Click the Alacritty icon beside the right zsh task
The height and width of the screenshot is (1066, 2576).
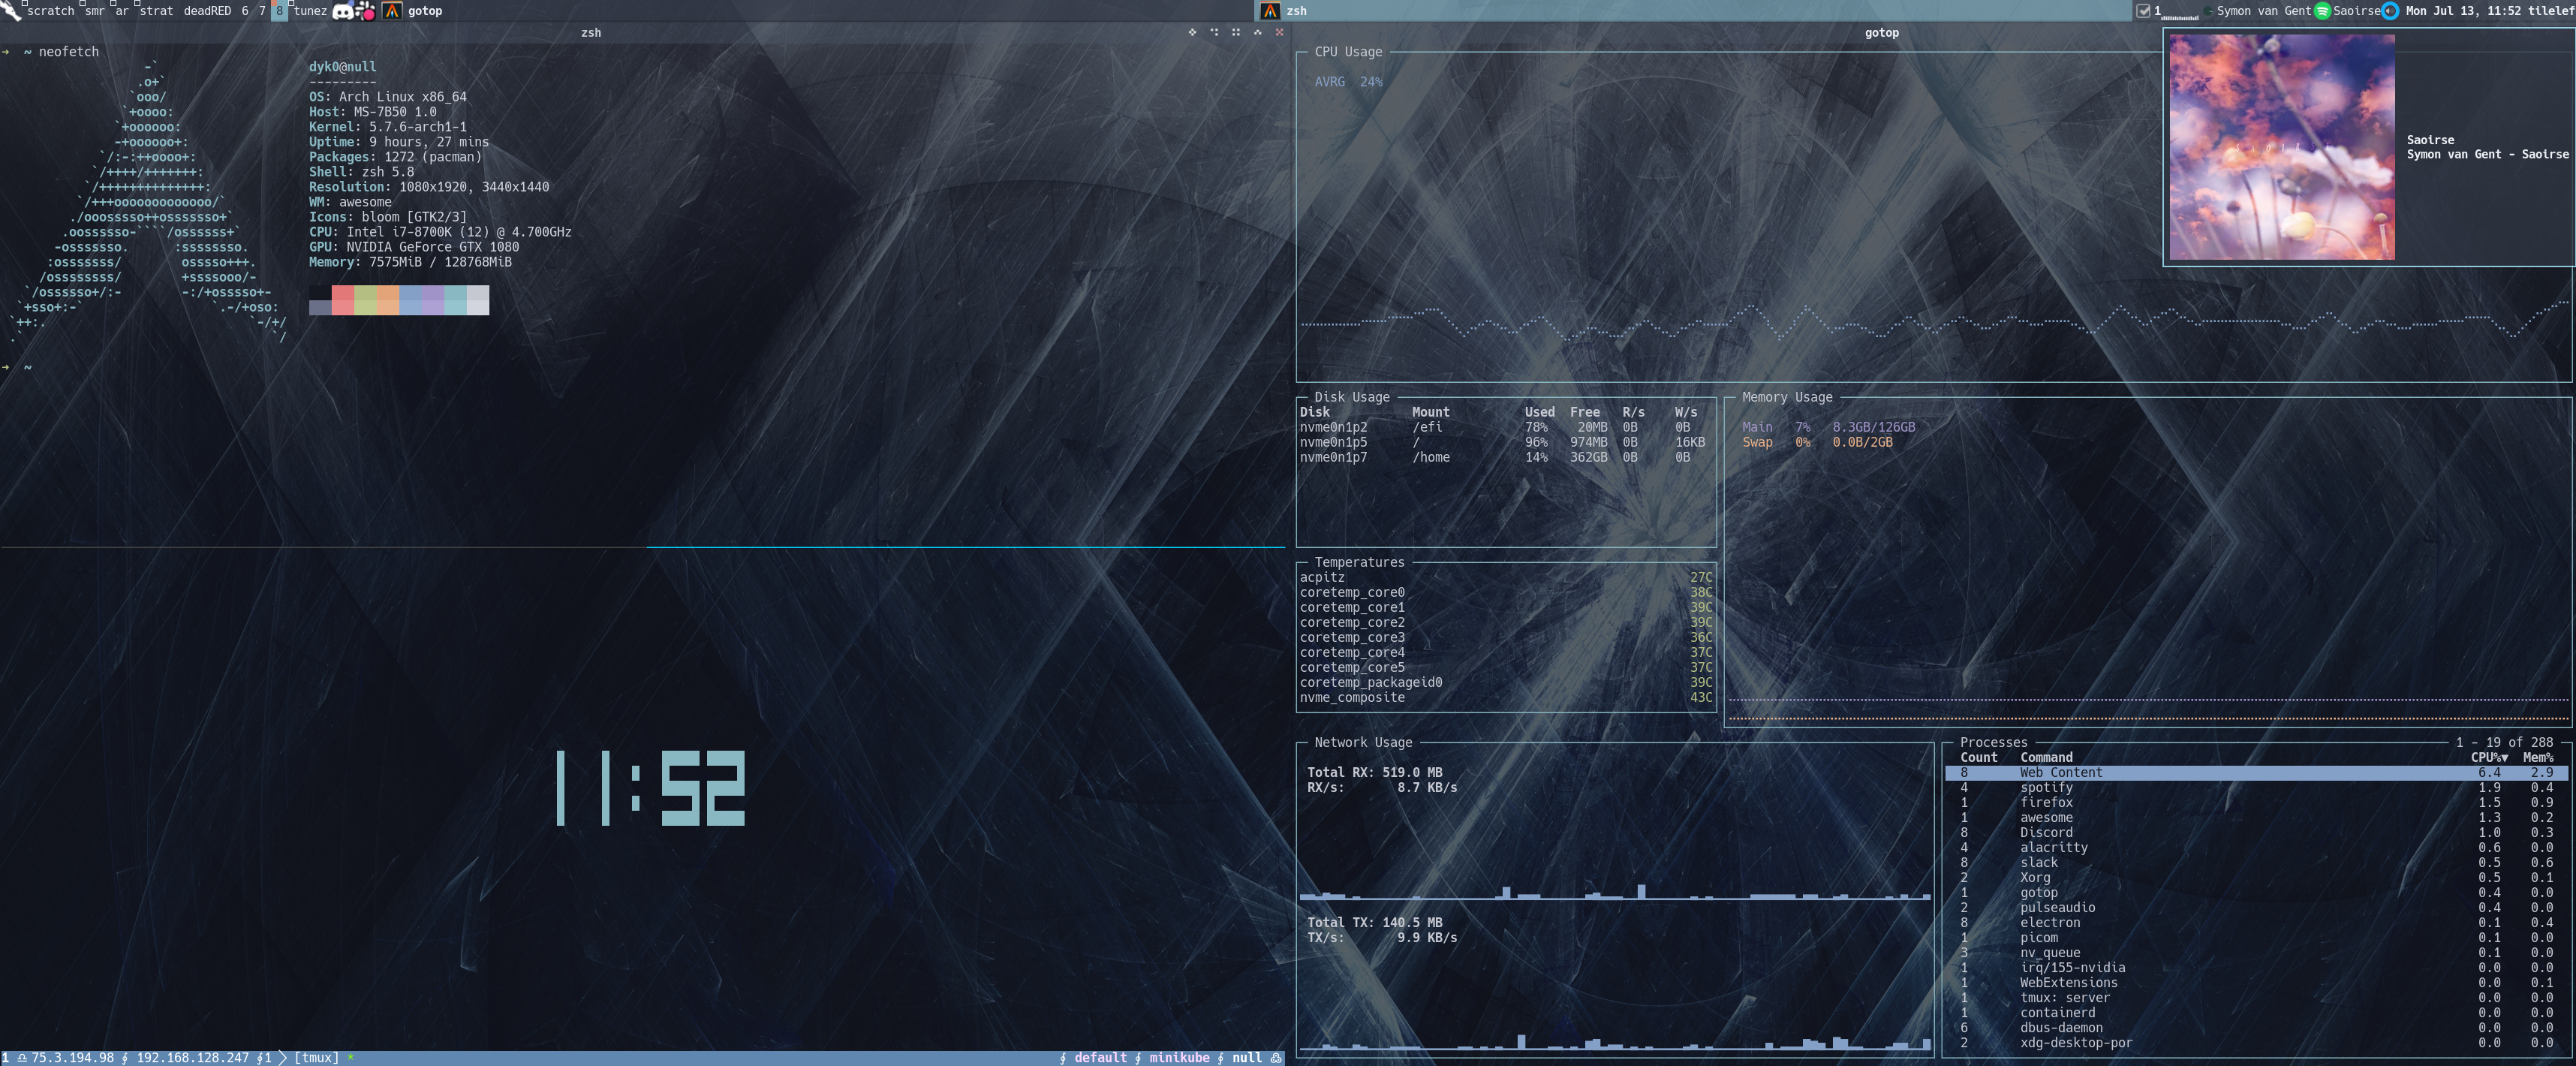point(1270,11)
